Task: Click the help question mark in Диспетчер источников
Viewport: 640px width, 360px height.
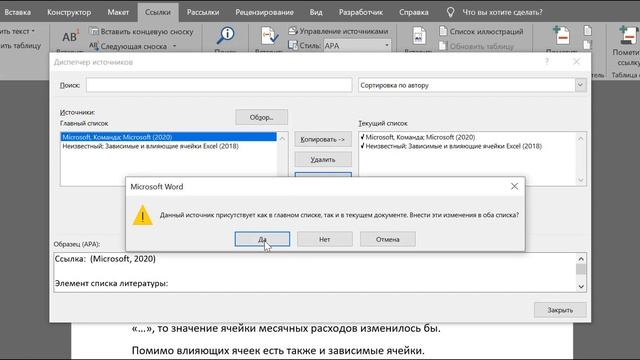Action: click(x=547, y=62)
